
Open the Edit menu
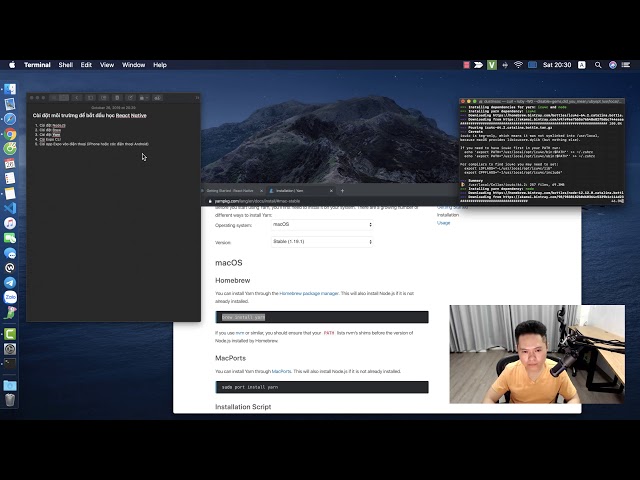pos(86,65)
